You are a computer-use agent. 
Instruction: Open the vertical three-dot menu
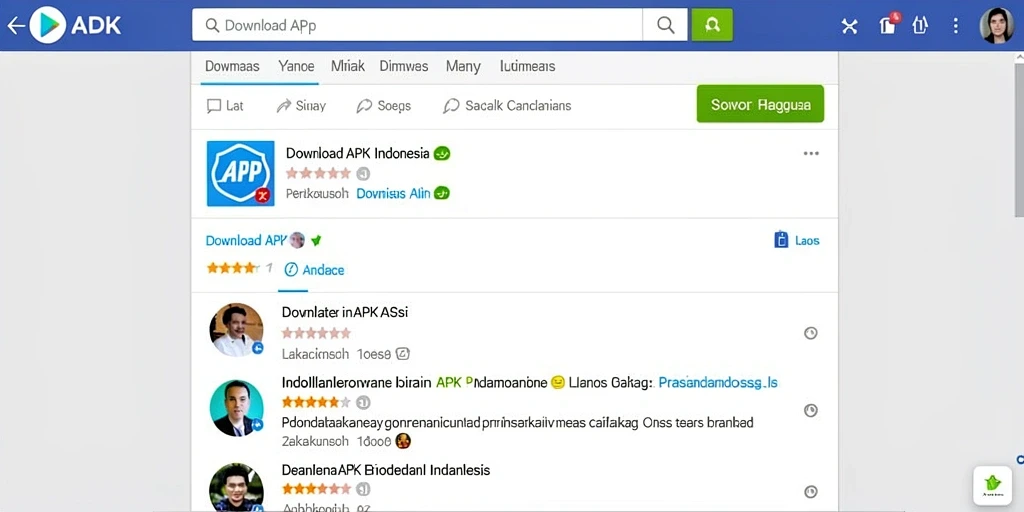955,25
